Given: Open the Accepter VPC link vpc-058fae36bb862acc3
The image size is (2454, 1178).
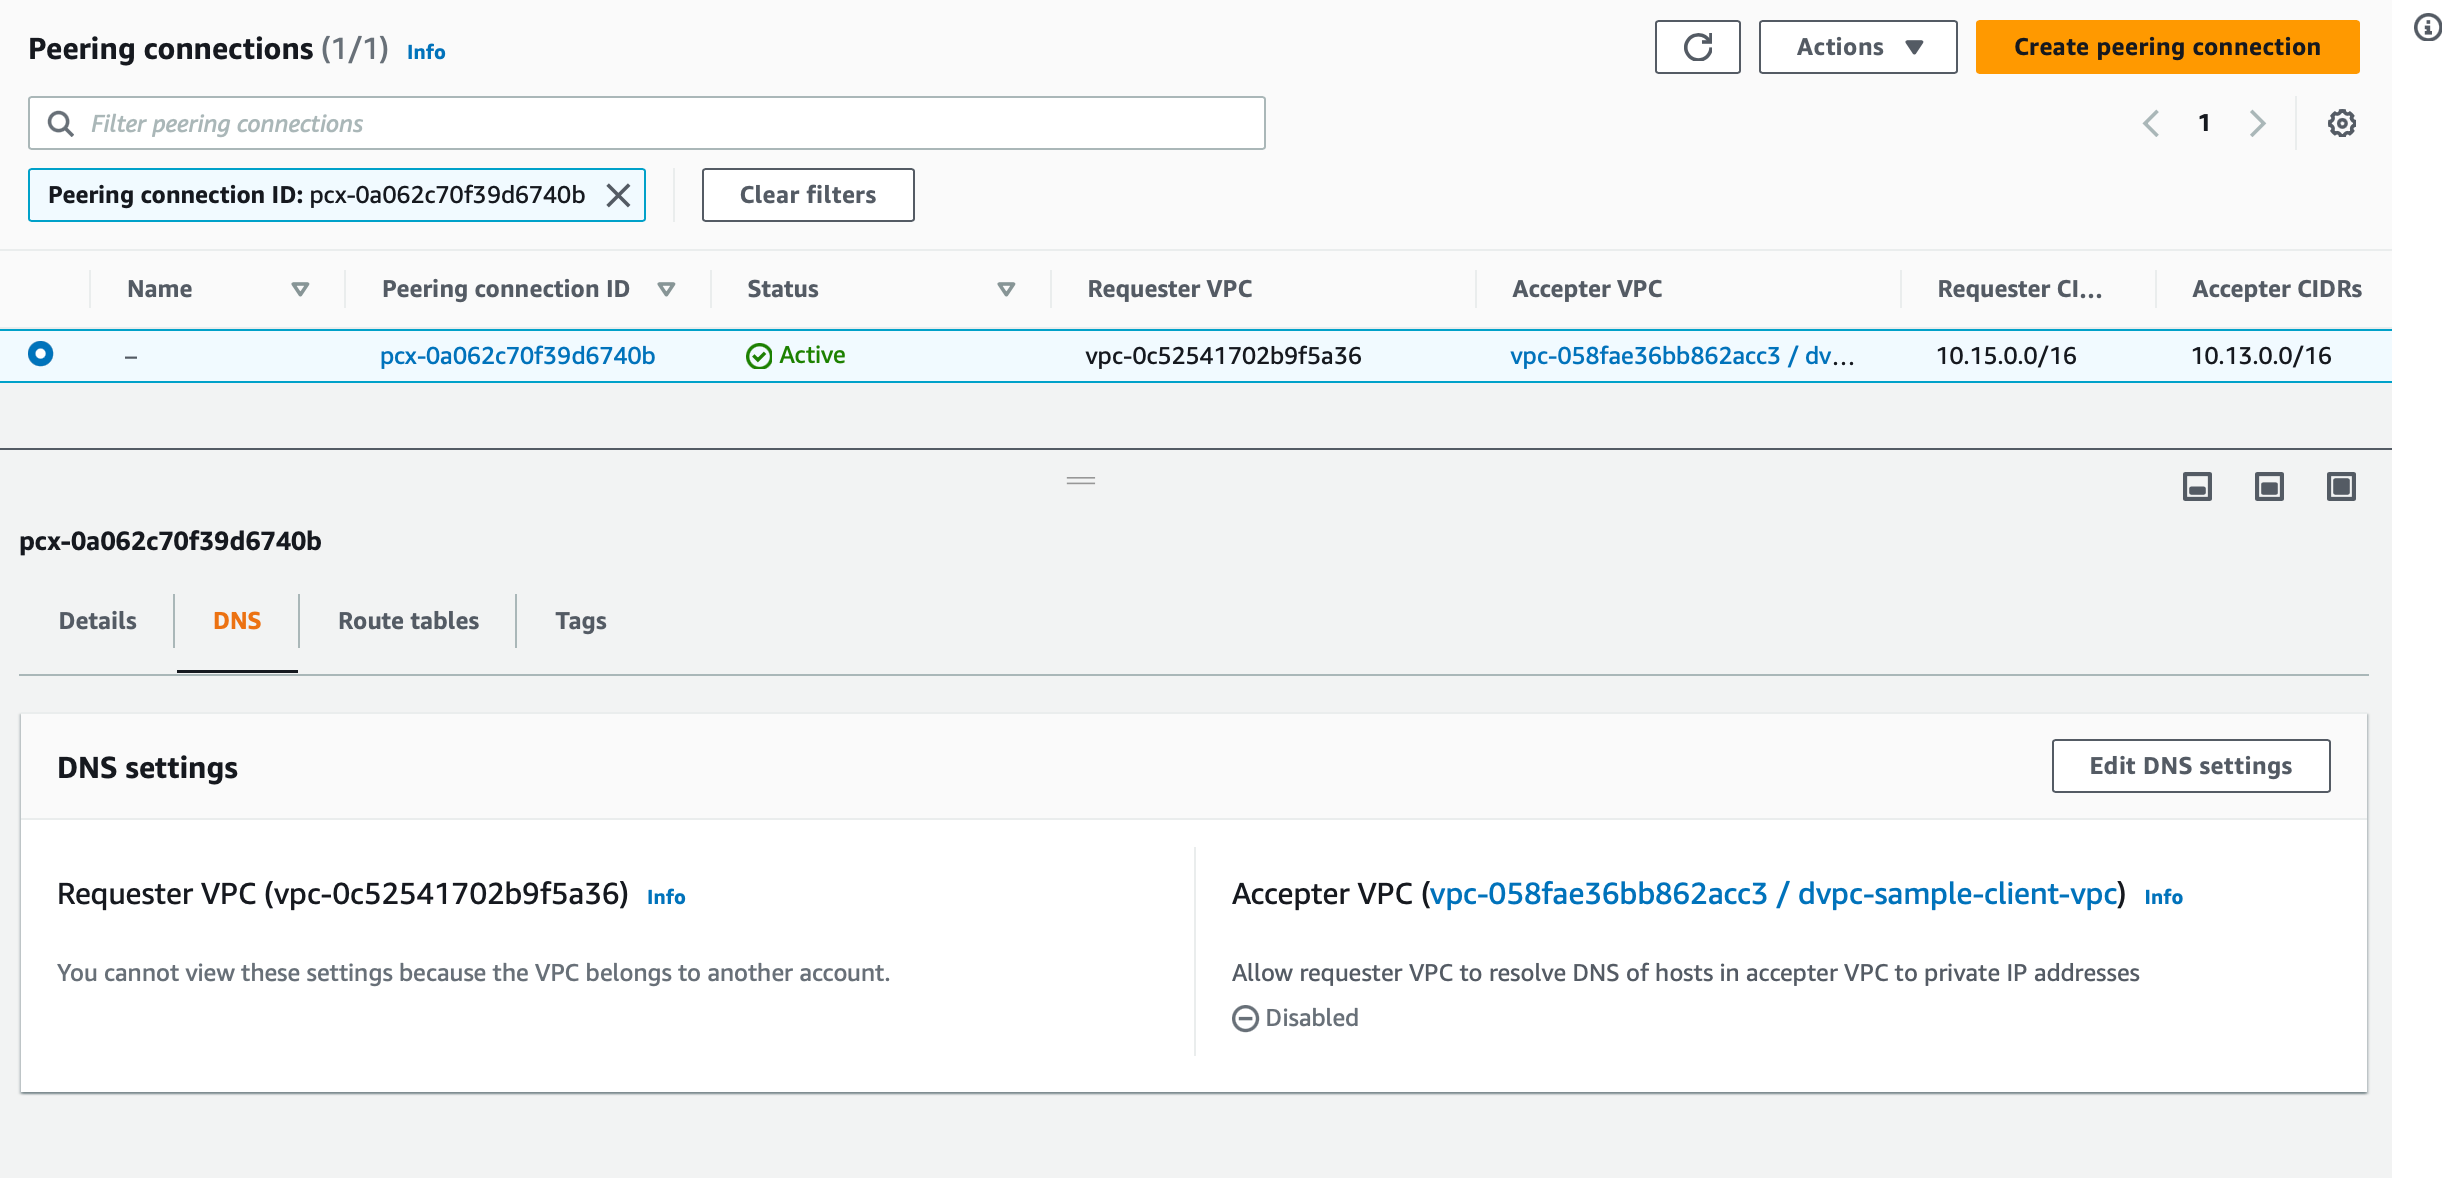Looking at the screenshot, I should [1598, 894].
